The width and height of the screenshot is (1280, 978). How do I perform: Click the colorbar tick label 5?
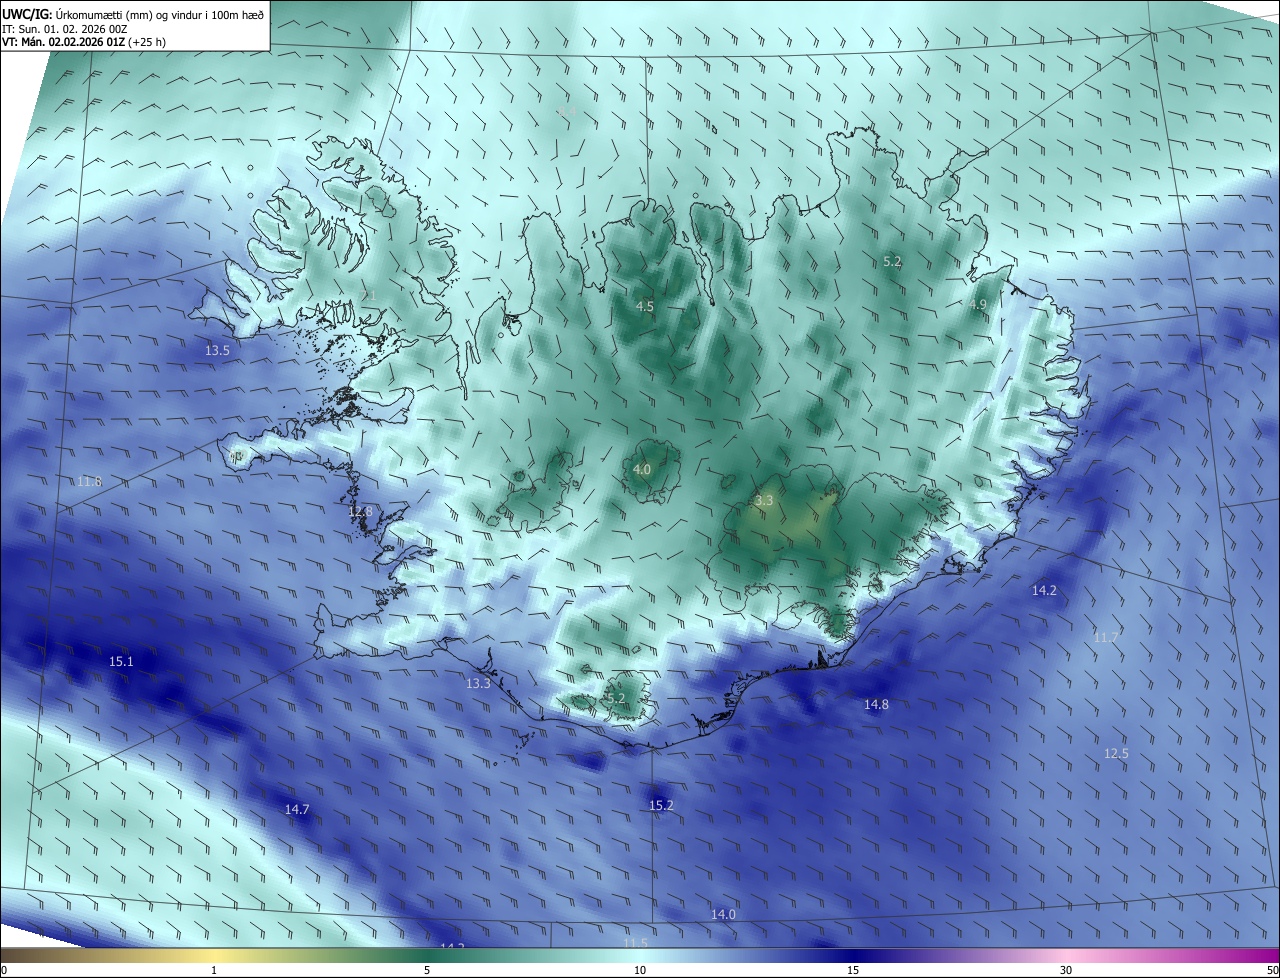427,970
